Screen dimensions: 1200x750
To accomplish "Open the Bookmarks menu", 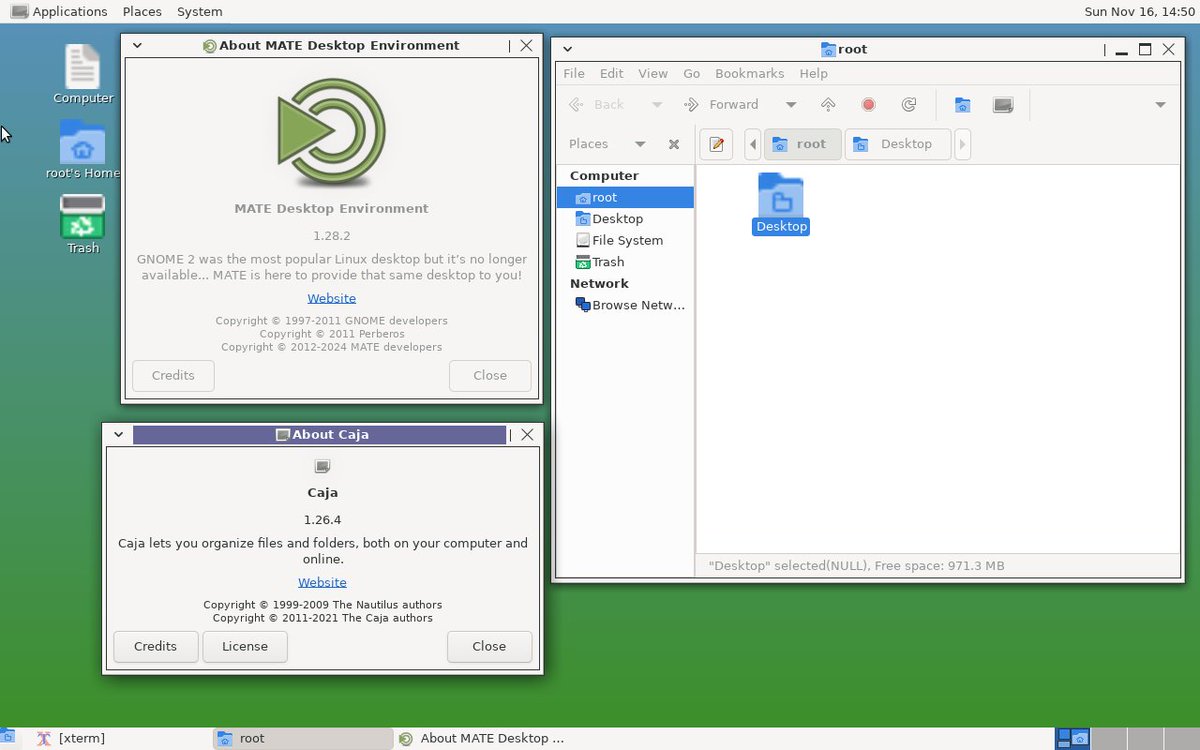I will pyautogui.click(x=750, y=74).
